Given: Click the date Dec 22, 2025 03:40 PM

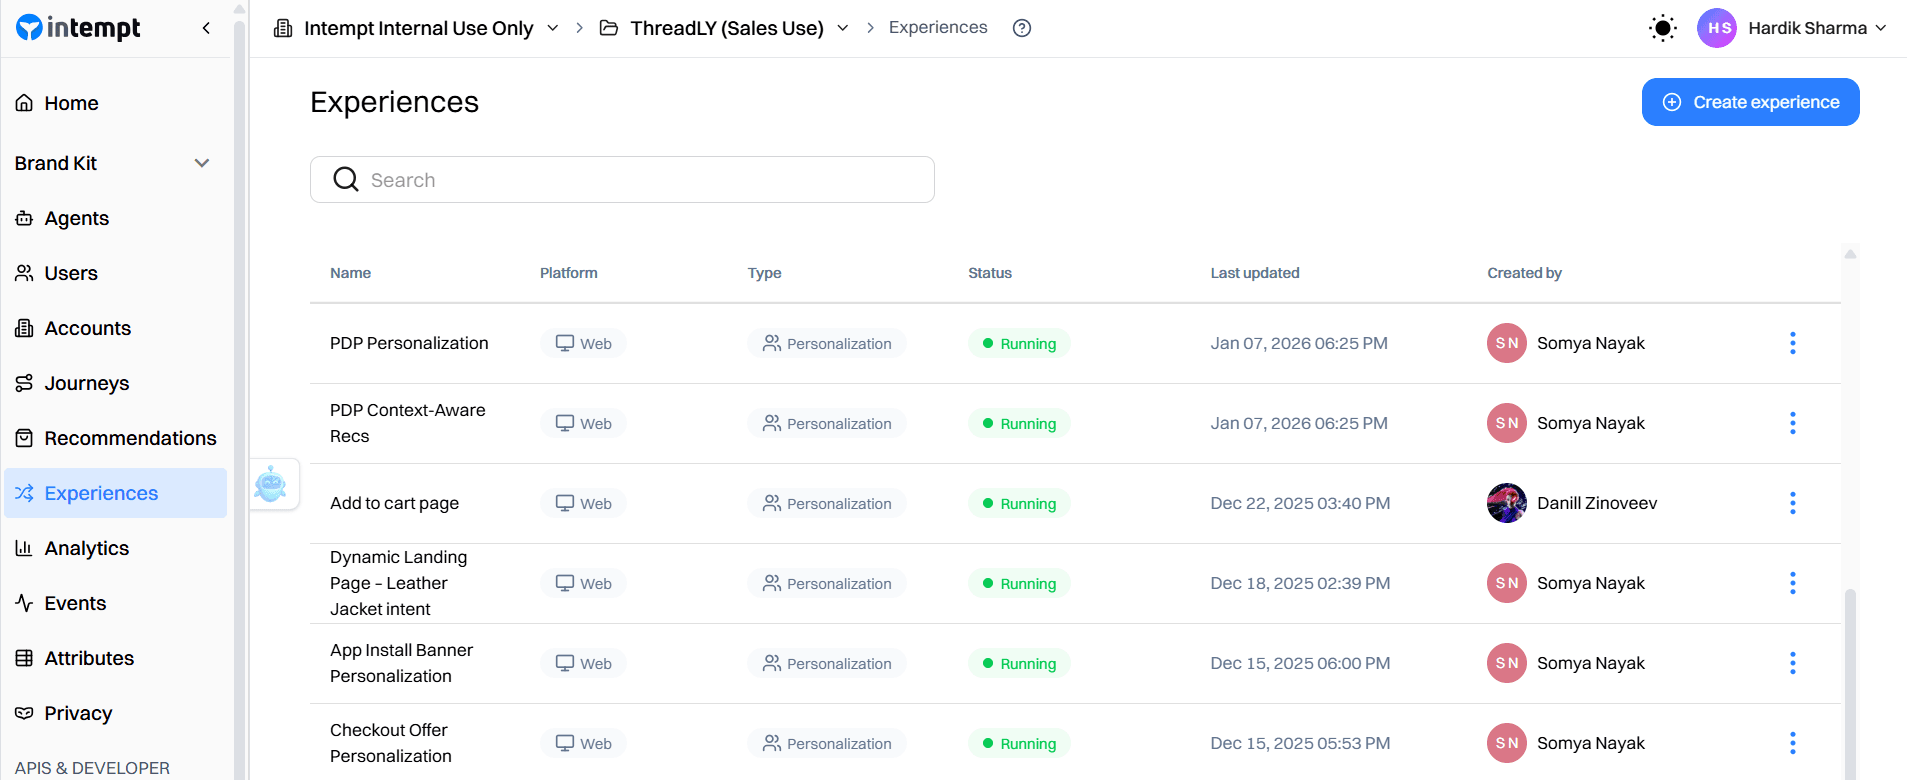Looking at the screenshot, I should click(x=1300, y=503).
